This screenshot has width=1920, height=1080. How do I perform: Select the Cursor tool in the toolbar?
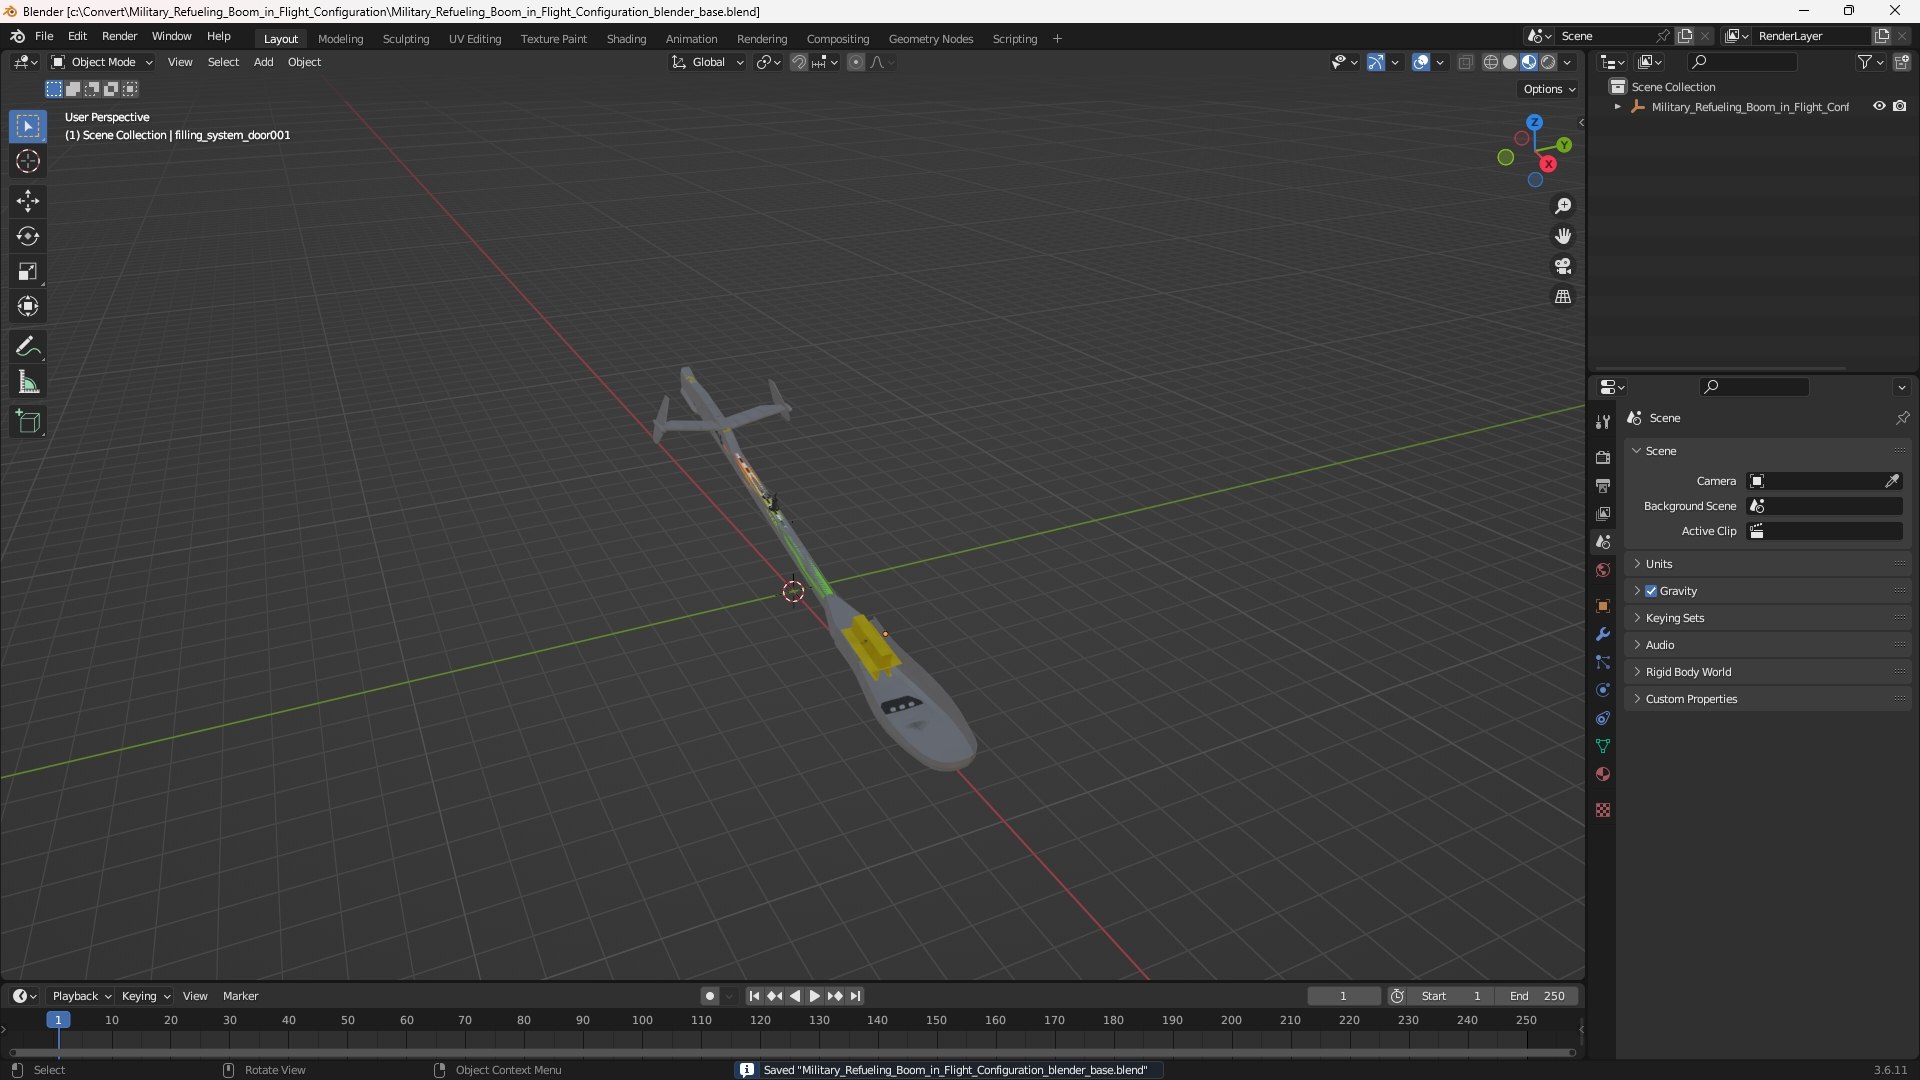[28, 161]
